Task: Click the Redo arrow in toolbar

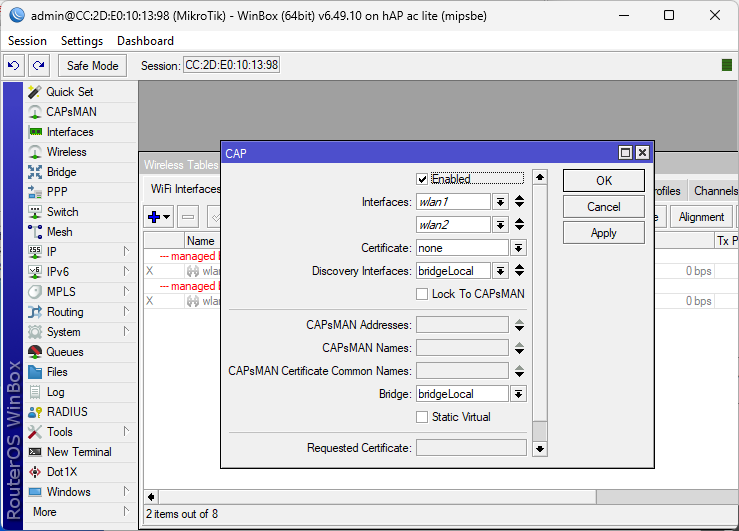Action: pos(39,65)
